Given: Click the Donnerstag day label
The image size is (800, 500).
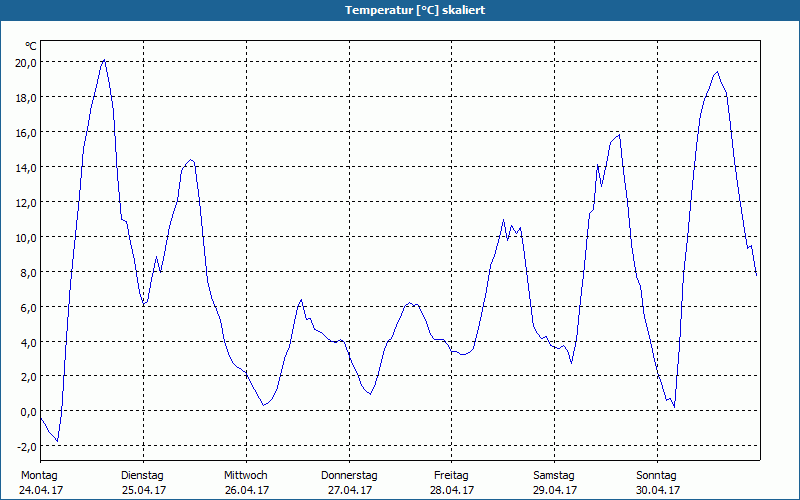Looking at the screenshot, I should [x=349, y=476].
